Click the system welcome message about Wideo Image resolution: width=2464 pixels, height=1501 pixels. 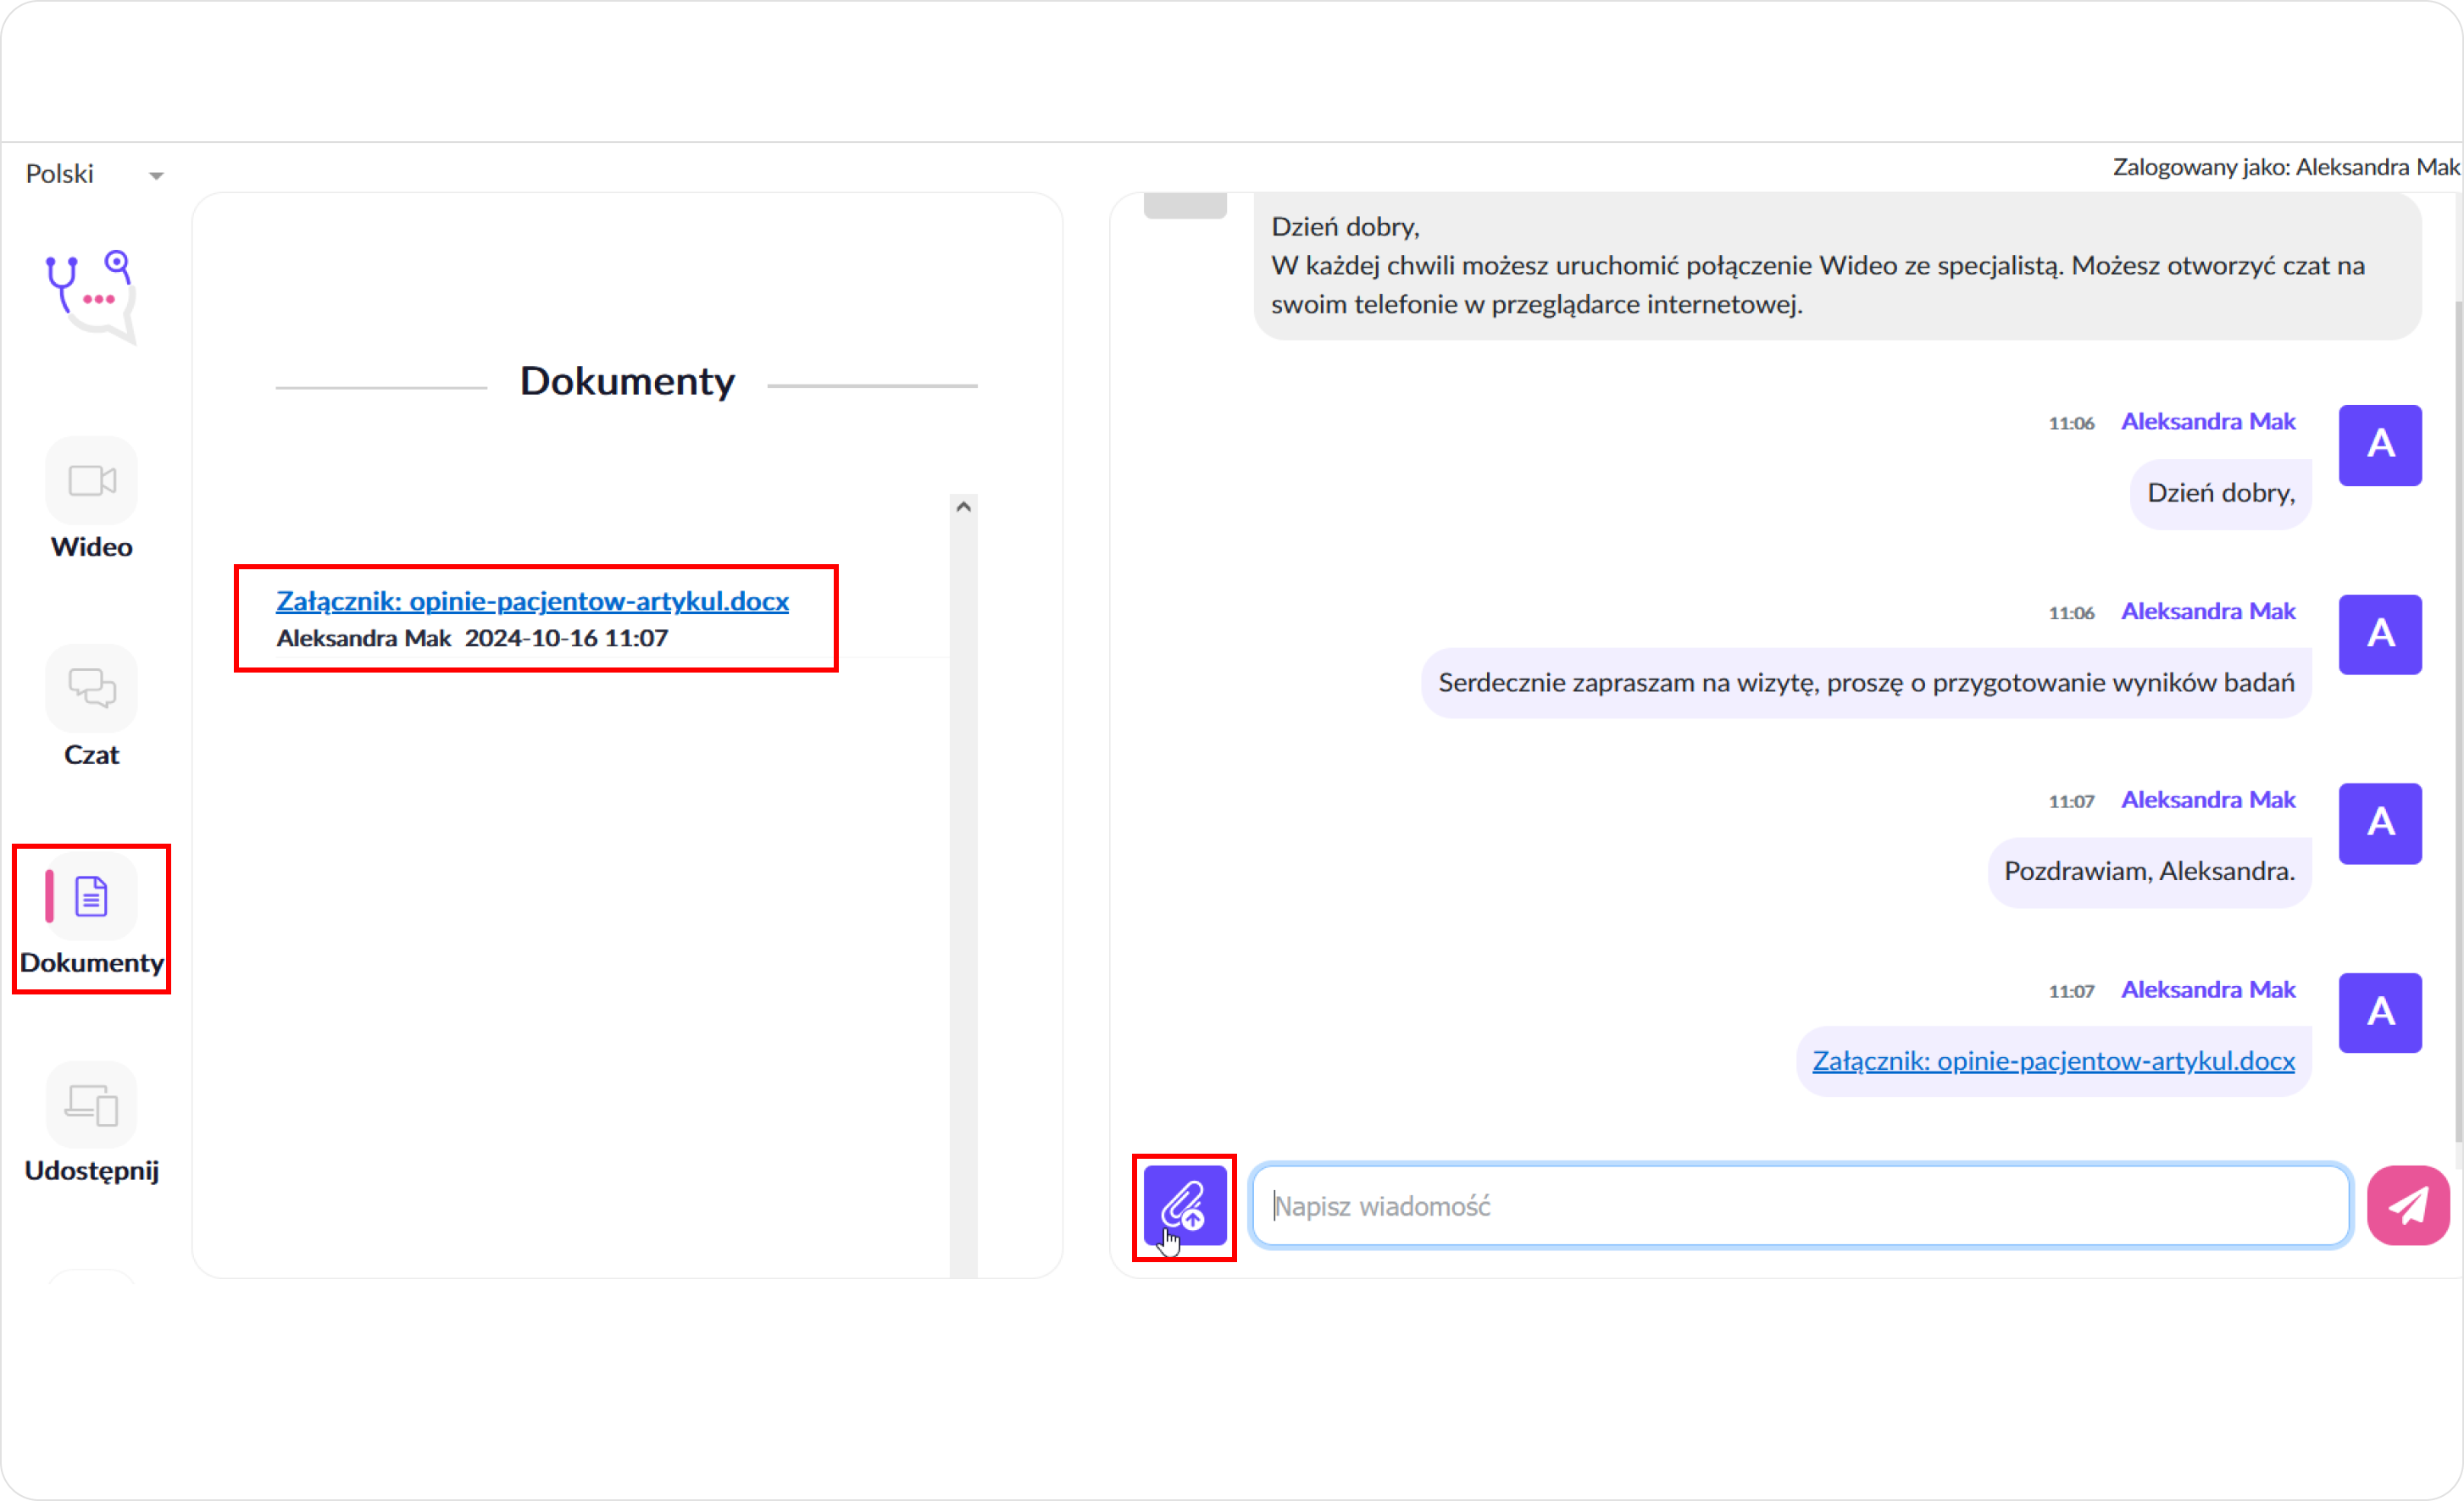coord(1837,265)
